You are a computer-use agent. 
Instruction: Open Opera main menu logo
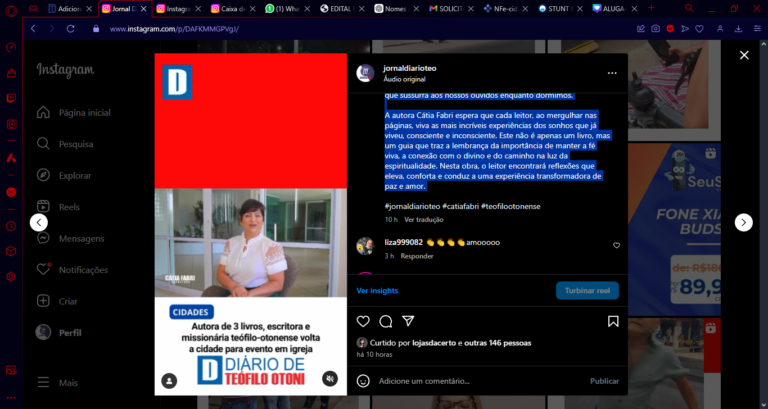pyautogui.click(x=11, y=9)
